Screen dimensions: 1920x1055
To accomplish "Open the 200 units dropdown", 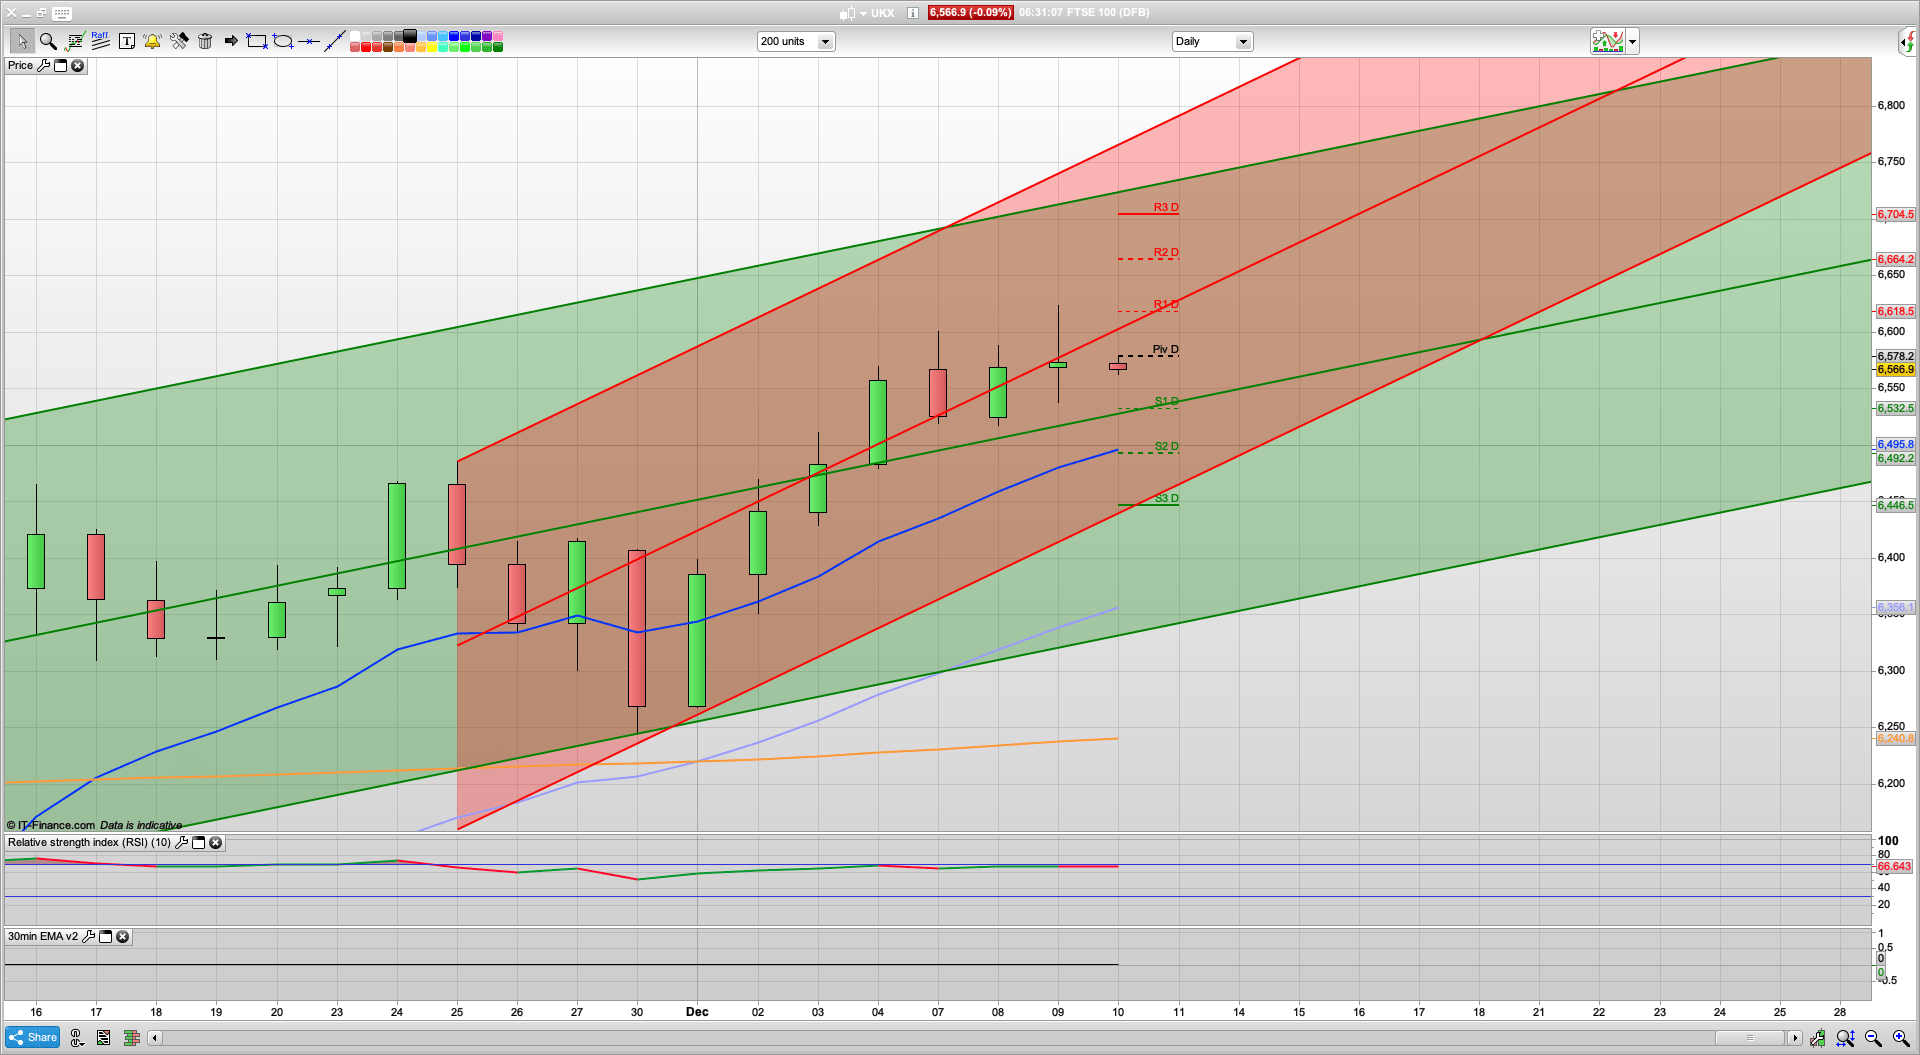I will (824, 41).
